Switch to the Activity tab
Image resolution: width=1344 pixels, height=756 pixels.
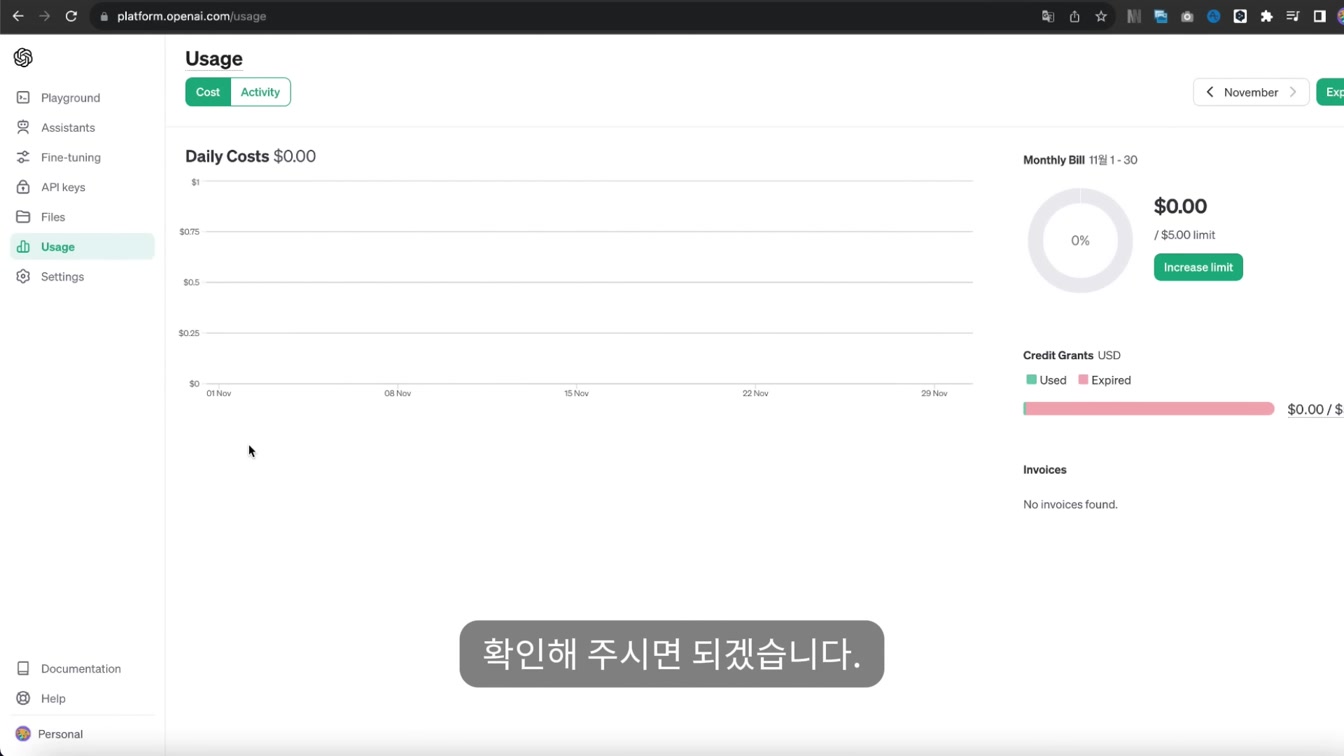coord(260,92)
